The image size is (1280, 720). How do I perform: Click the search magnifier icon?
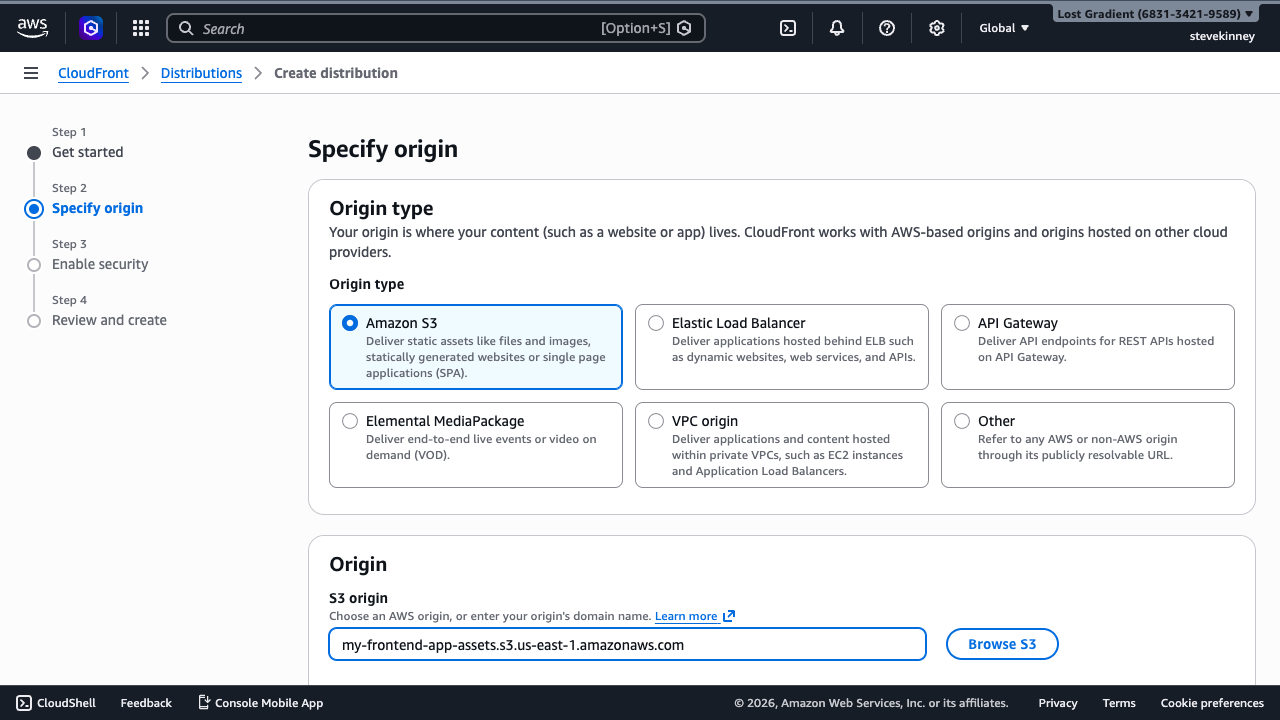coord(186,28)
